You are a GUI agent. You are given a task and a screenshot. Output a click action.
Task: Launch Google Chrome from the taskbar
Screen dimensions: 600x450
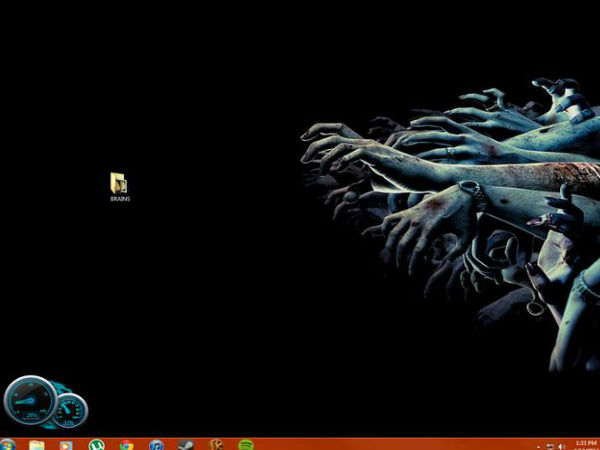coord(126,444)
